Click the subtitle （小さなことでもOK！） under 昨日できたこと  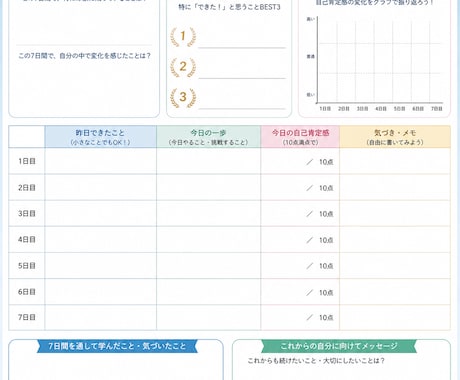tap(100, 142)
